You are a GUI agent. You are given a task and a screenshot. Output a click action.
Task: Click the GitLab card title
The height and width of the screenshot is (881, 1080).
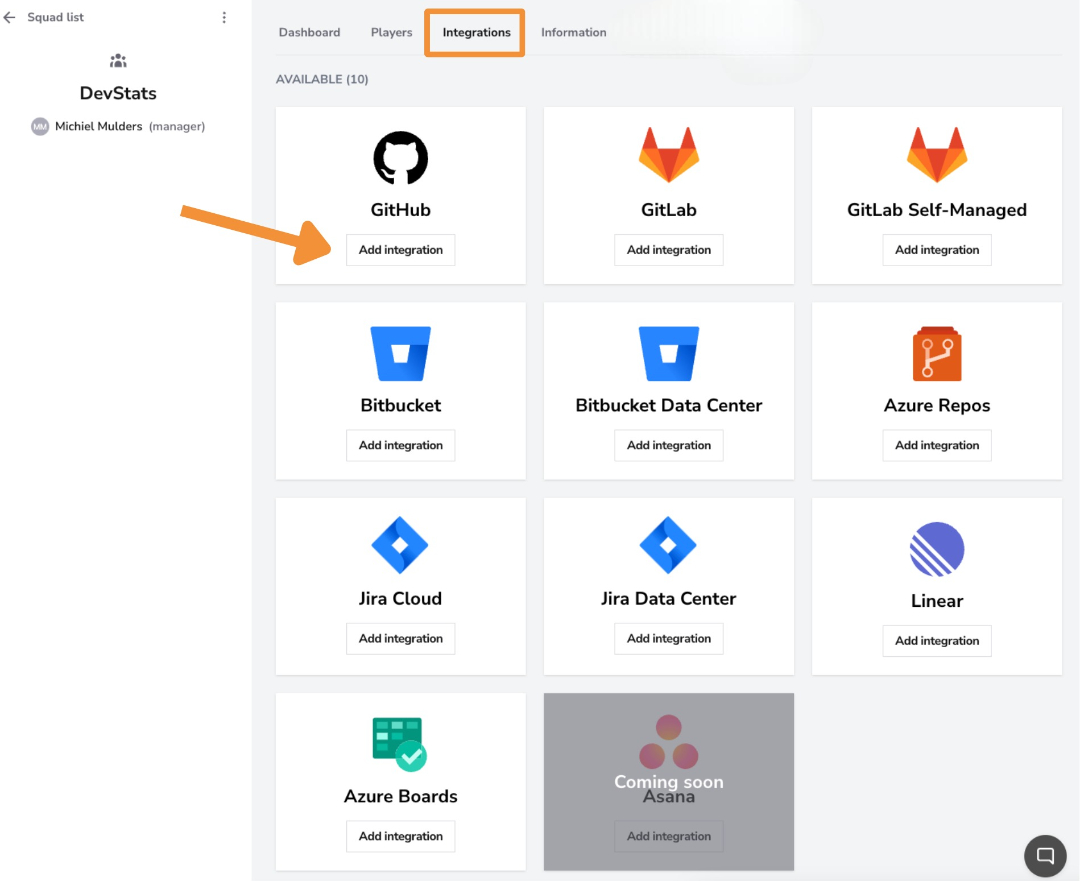pyautogui.click(x=669, y=210)
